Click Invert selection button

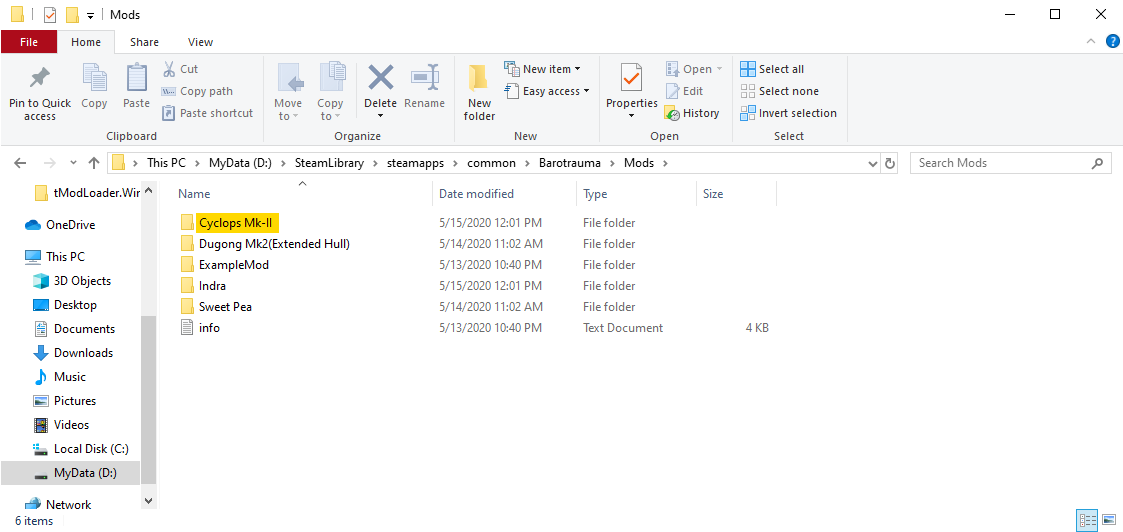pos(788,113)
